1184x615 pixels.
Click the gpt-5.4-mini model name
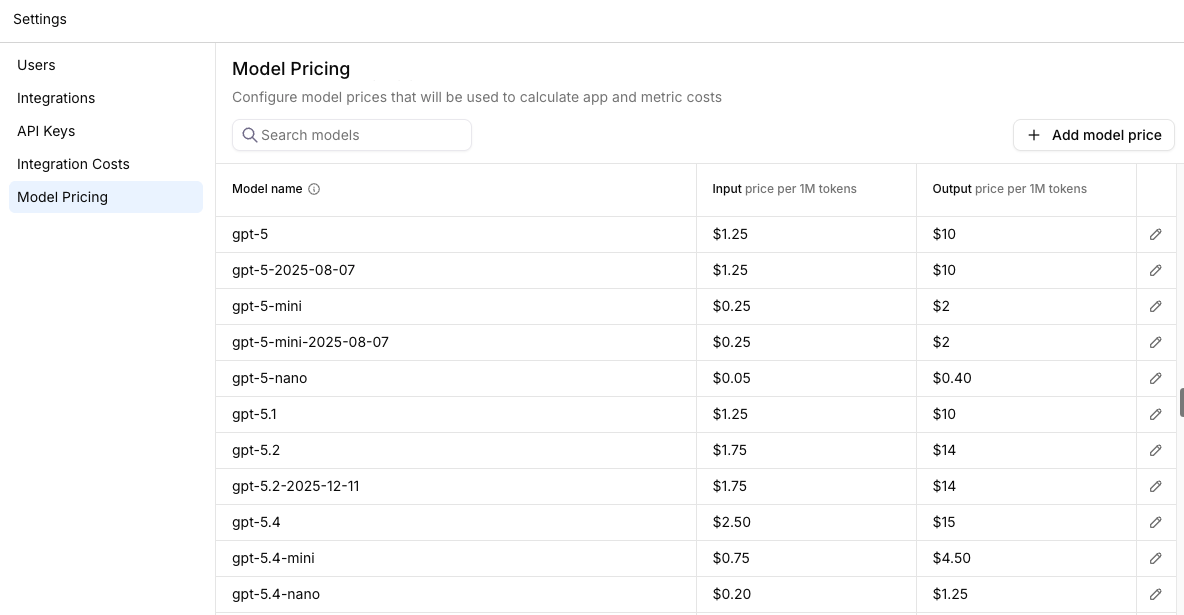273,558
